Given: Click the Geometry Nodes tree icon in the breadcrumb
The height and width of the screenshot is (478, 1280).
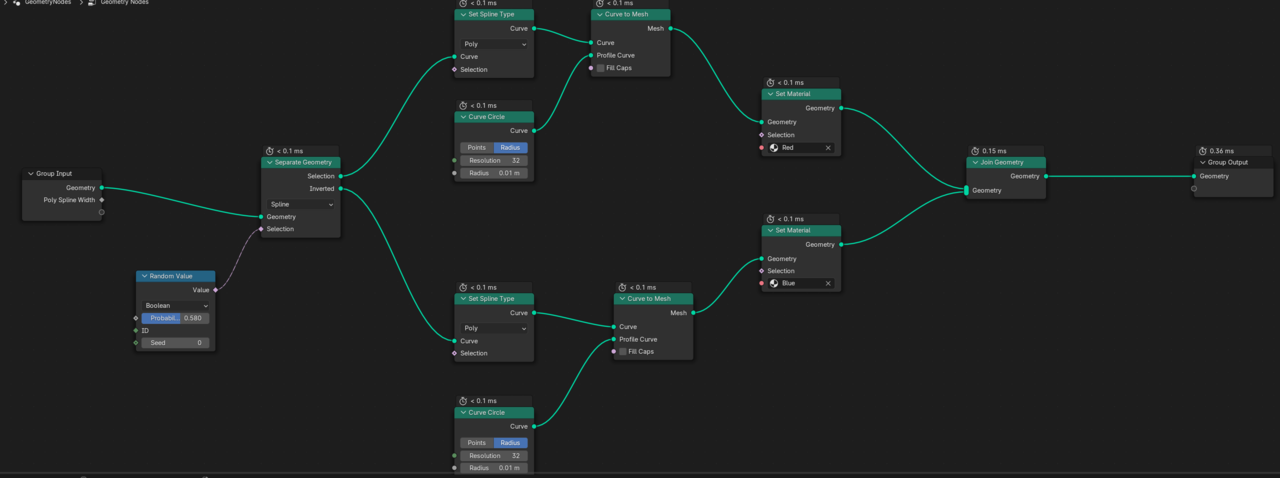Looking at the screenshot, I should click(92, 3).
